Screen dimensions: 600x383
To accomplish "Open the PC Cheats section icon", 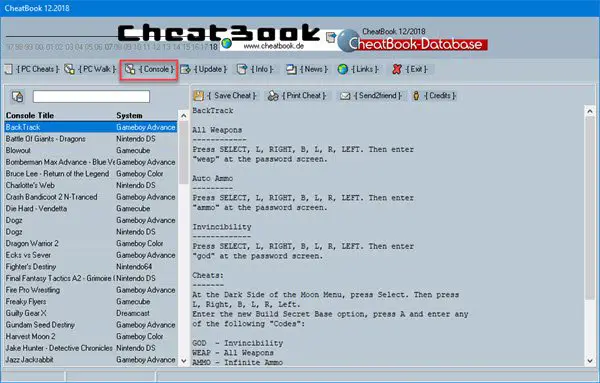I will 9,69.
